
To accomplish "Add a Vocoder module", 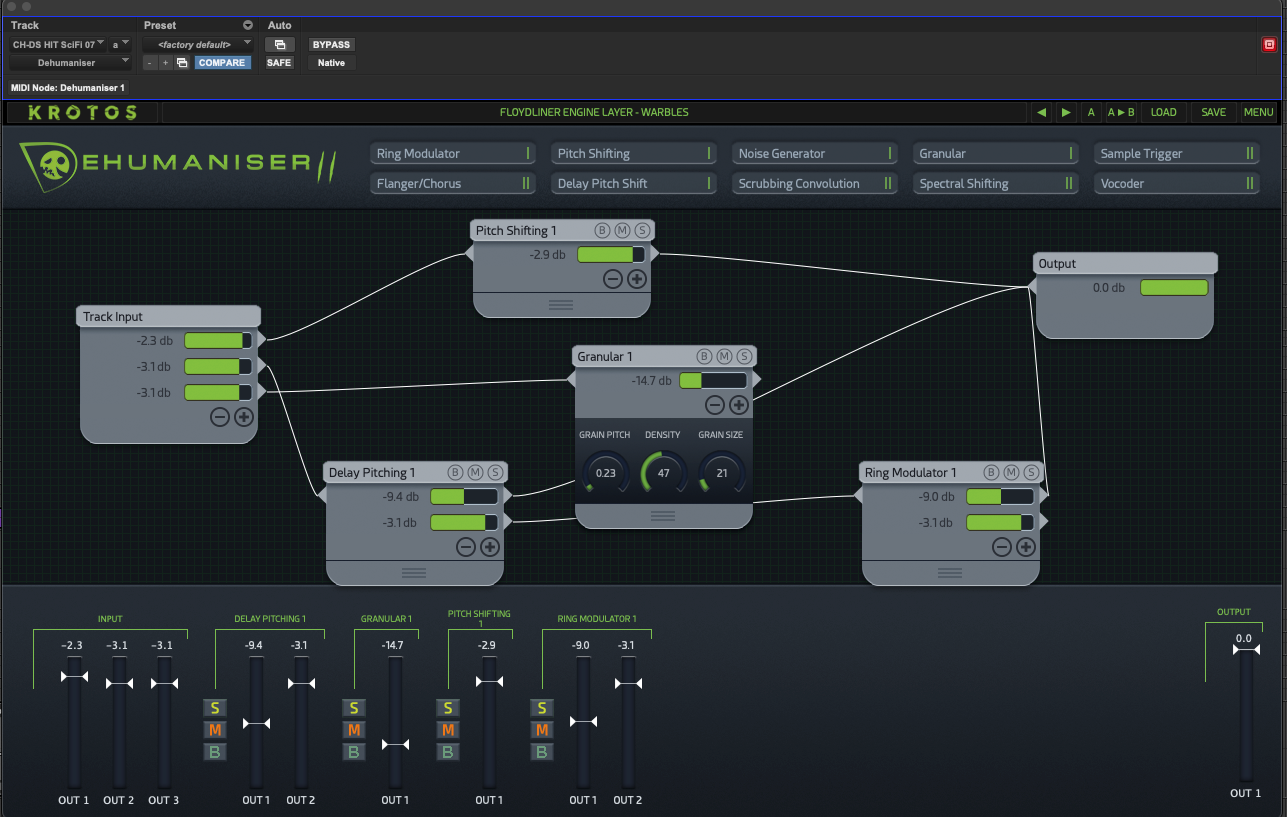I will coord(1177,184).
